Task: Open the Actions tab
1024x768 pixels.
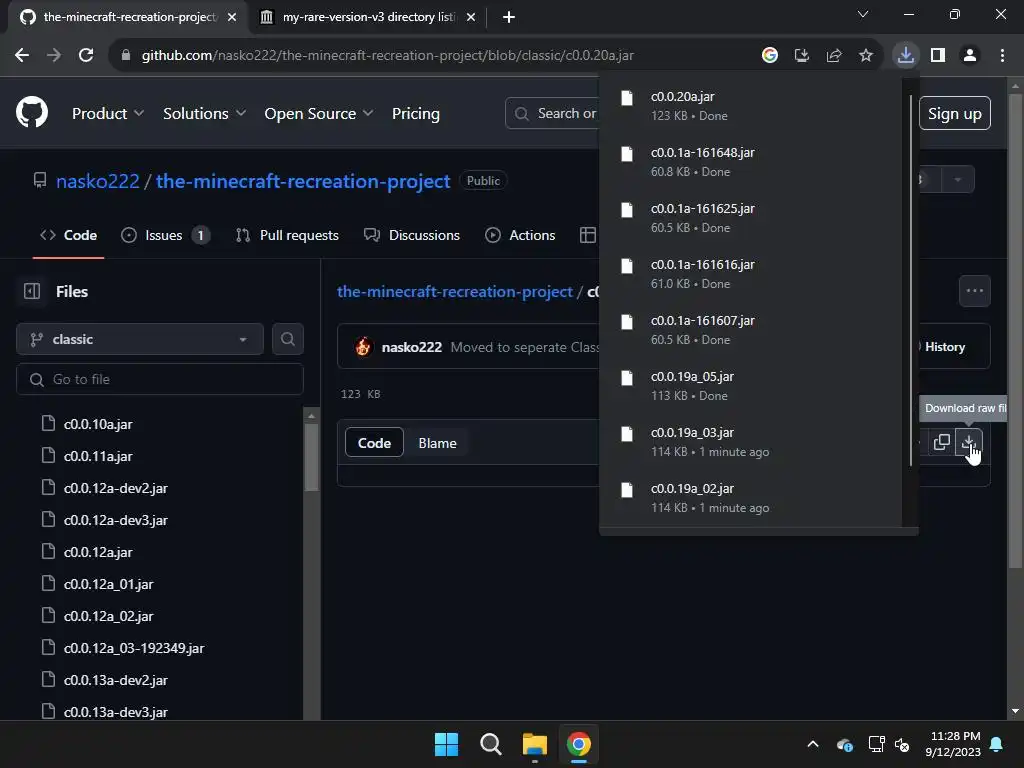Action: coord(520,235)
